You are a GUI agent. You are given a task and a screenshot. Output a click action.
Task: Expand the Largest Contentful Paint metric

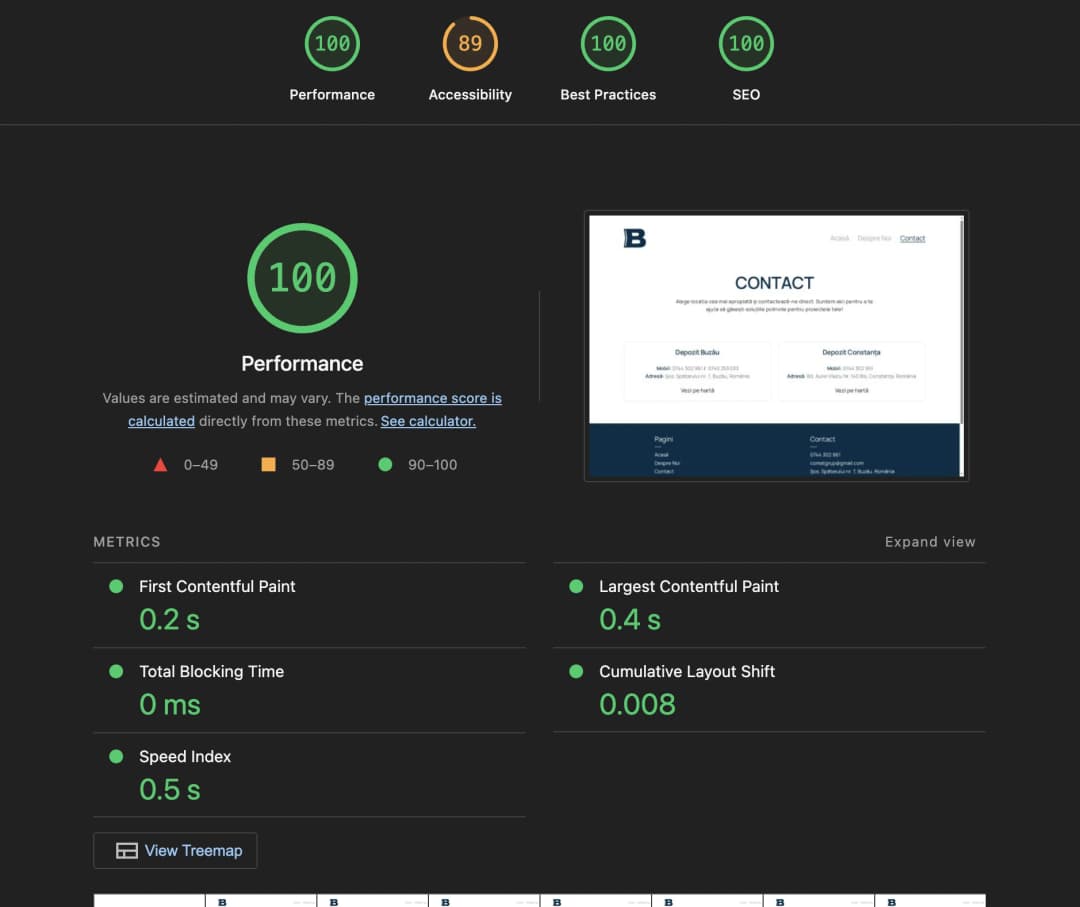pyautogui.click(x=688, y=587)
